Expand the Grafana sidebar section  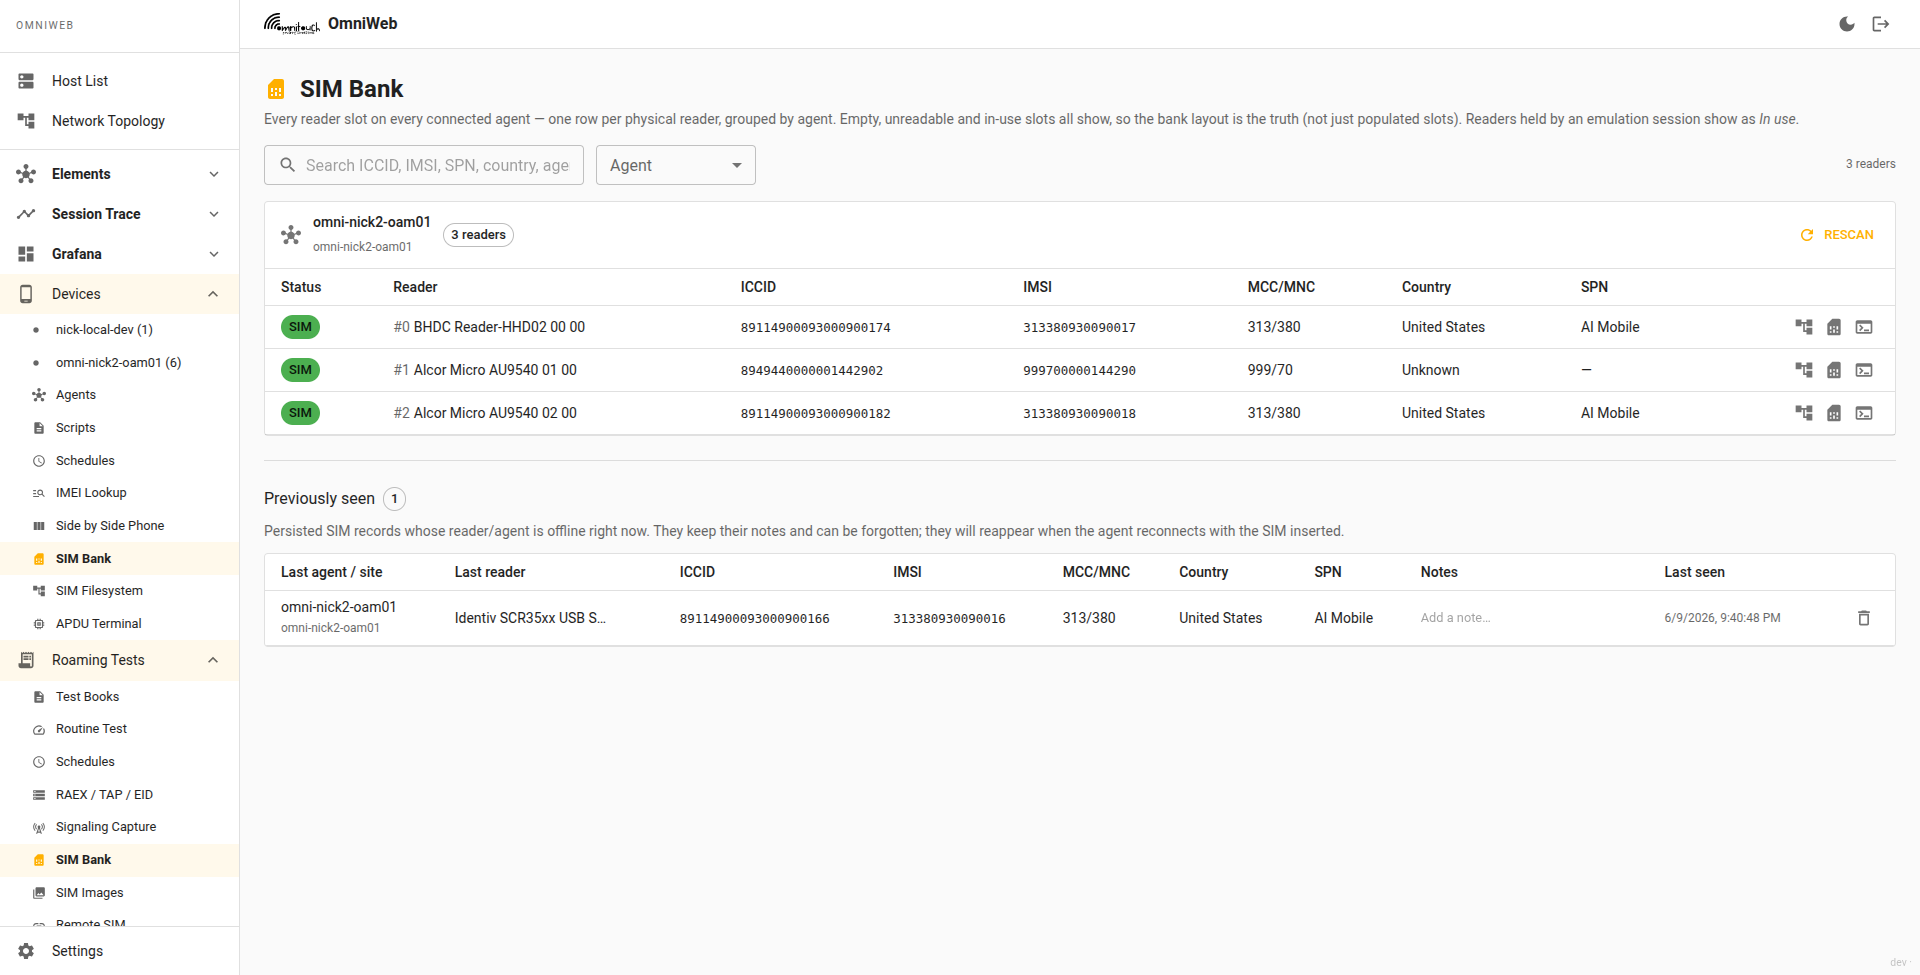pyautogui.click(x=120, y=254)
